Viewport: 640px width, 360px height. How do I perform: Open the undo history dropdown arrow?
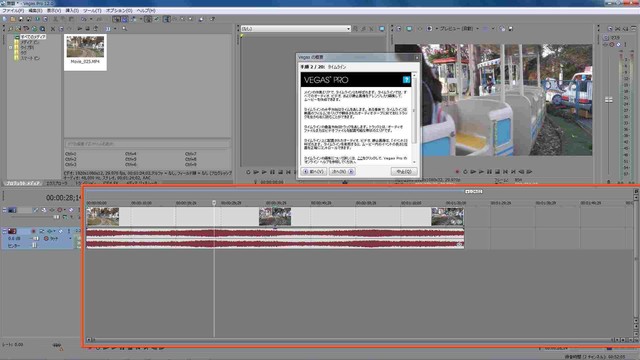[91, 19]
